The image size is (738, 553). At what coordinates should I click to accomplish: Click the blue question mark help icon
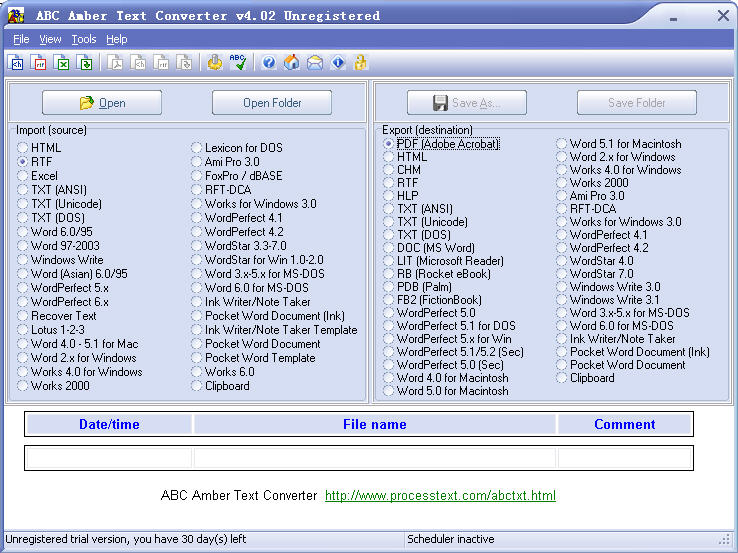269,62
